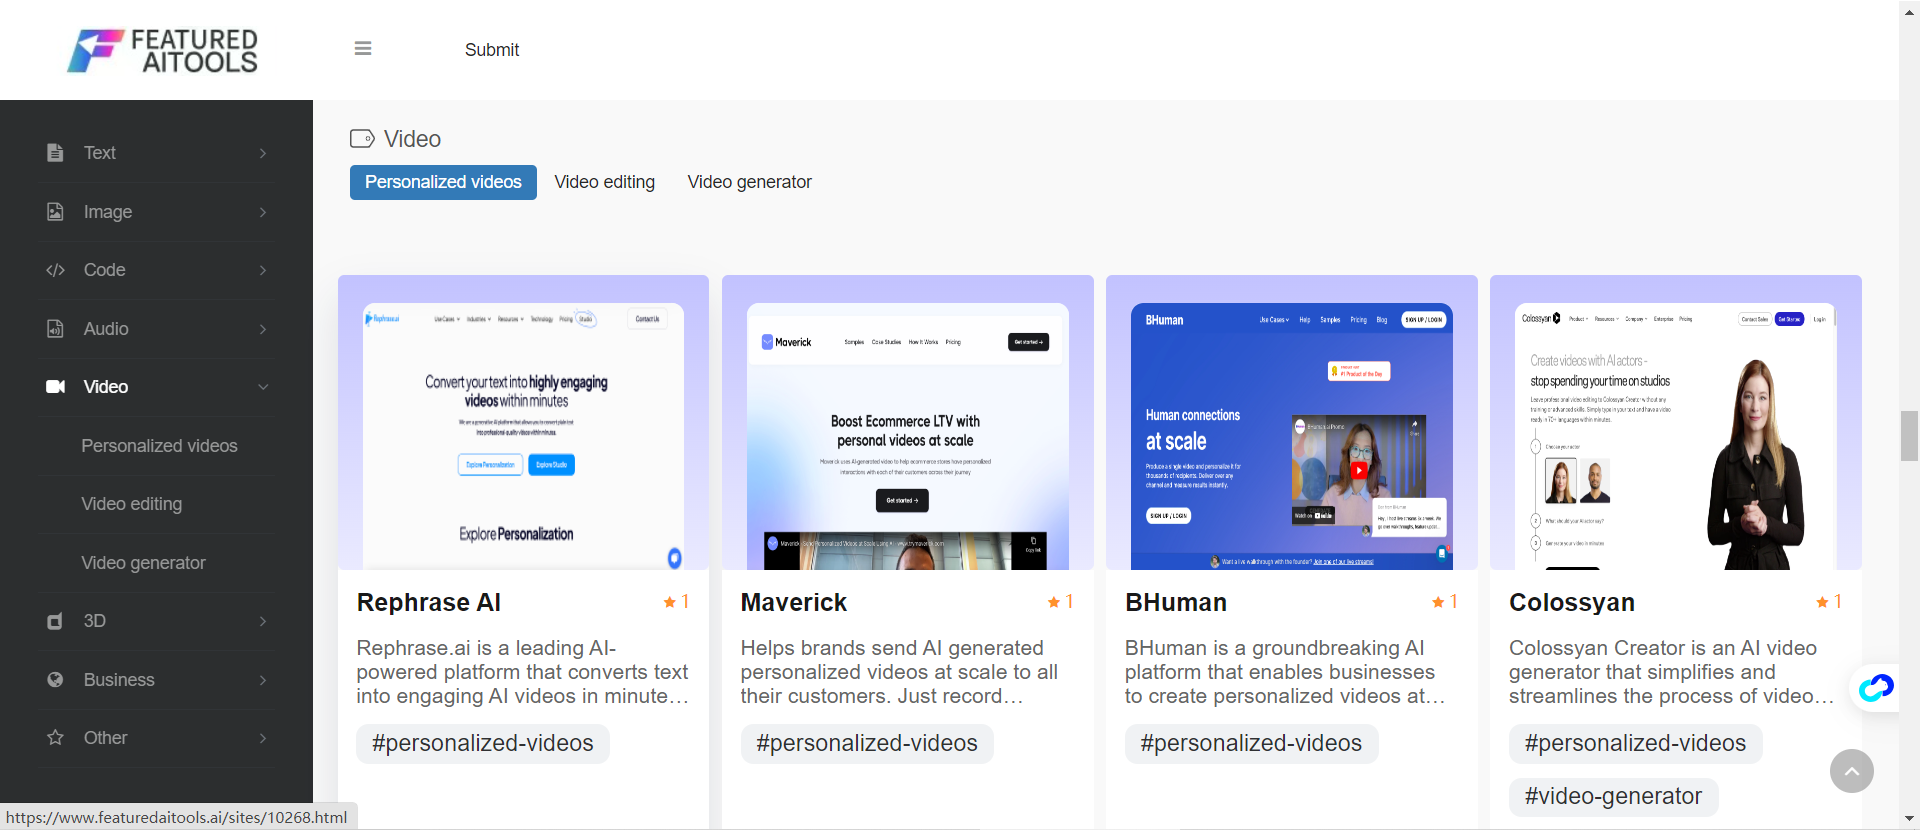Click the scrollbar up arrow
The height and width of the screenshot is (830, 1920).
tap(1909, 10)
